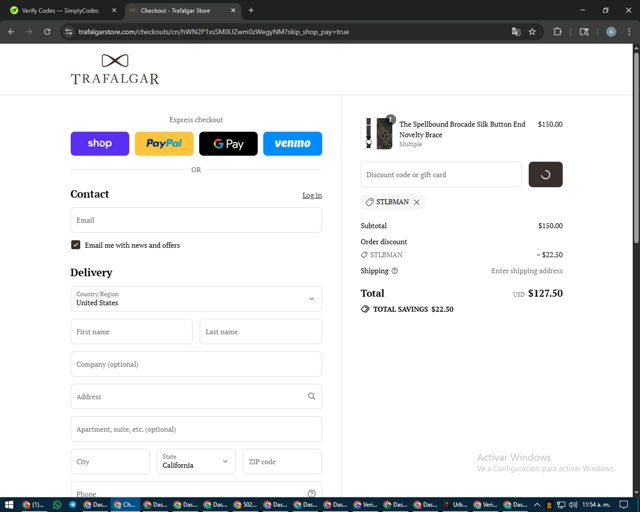The image size is (640, 512).
Task: Click the Enter shipping address text
Action: click(527, 271)
